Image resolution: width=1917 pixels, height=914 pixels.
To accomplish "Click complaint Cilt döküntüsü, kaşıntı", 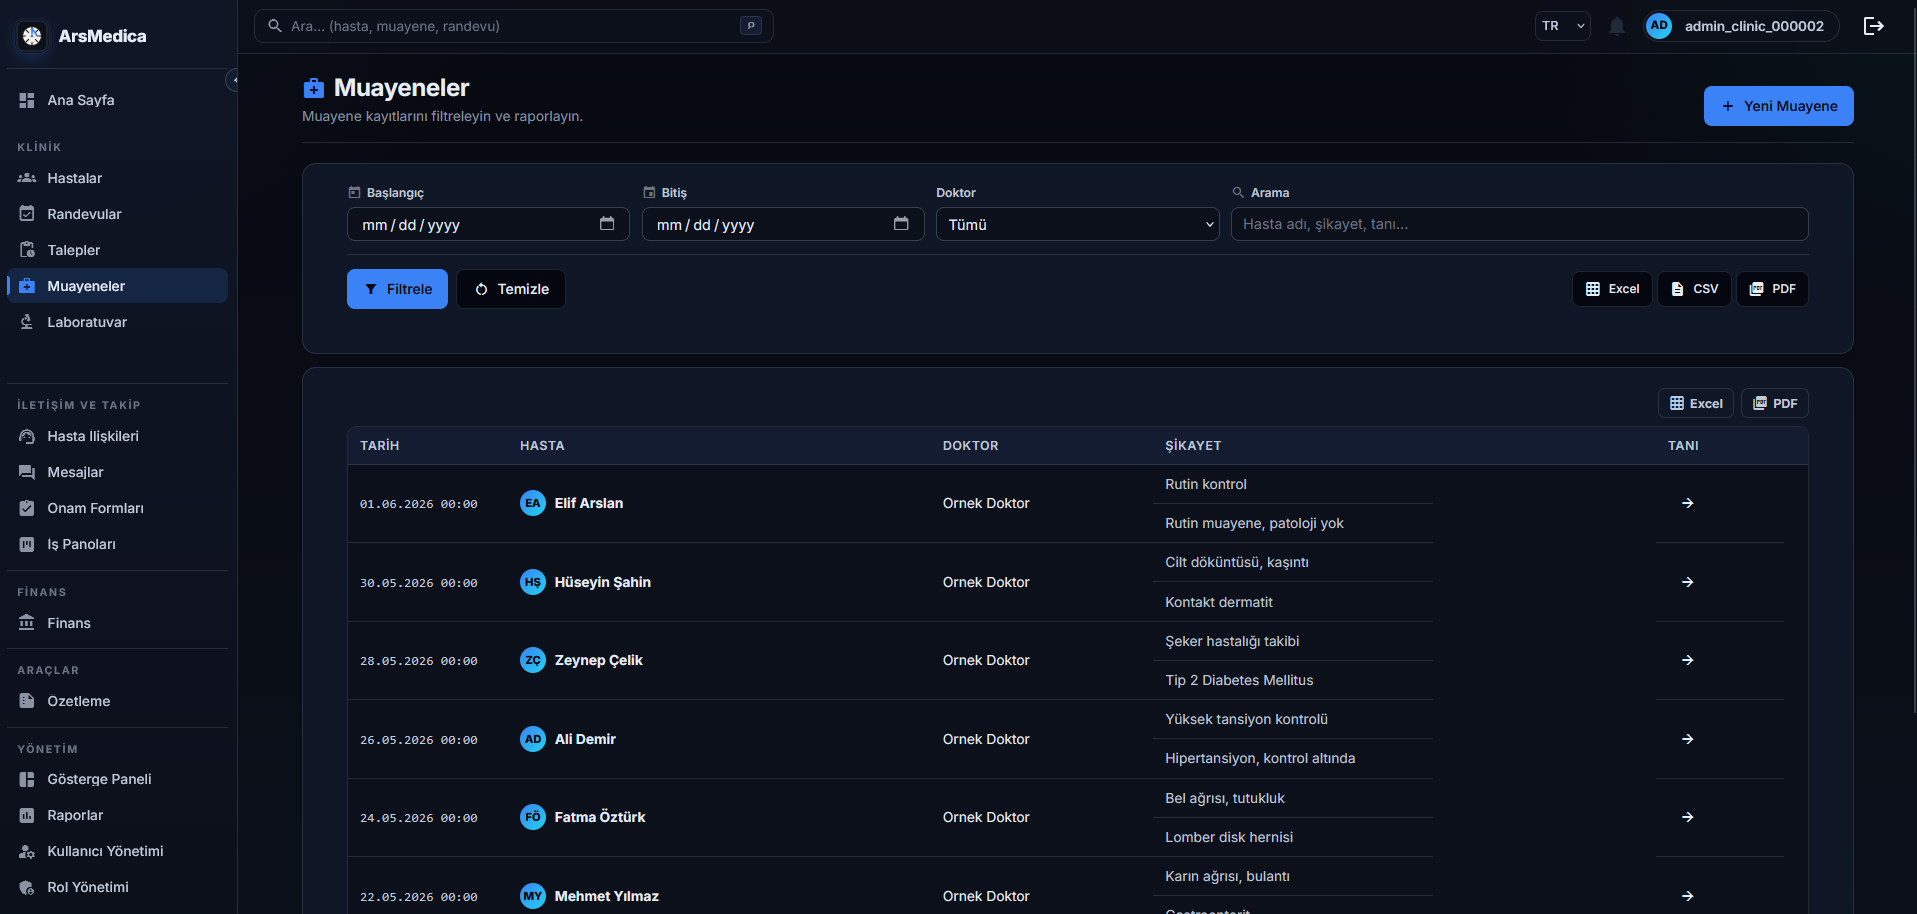I will (1237, 562).
